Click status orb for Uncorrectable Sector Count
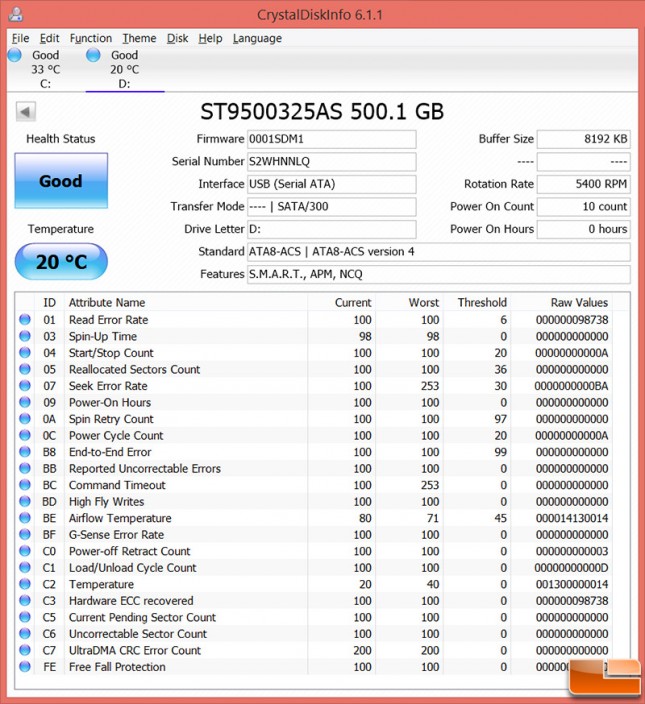Screen dimensions: 645x704 pos(25,634)
